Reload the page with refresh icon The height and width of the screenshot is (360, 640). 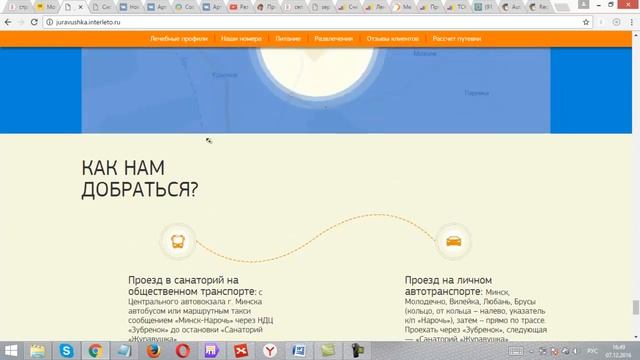(x=34, y=22)
